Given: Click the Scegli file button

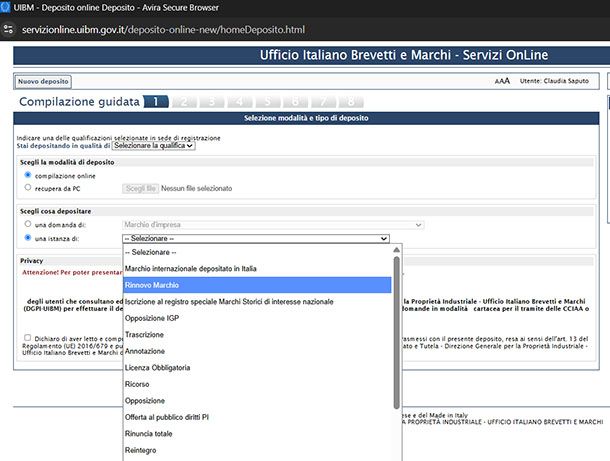Looking at the screenshot, I should (140, 188).
